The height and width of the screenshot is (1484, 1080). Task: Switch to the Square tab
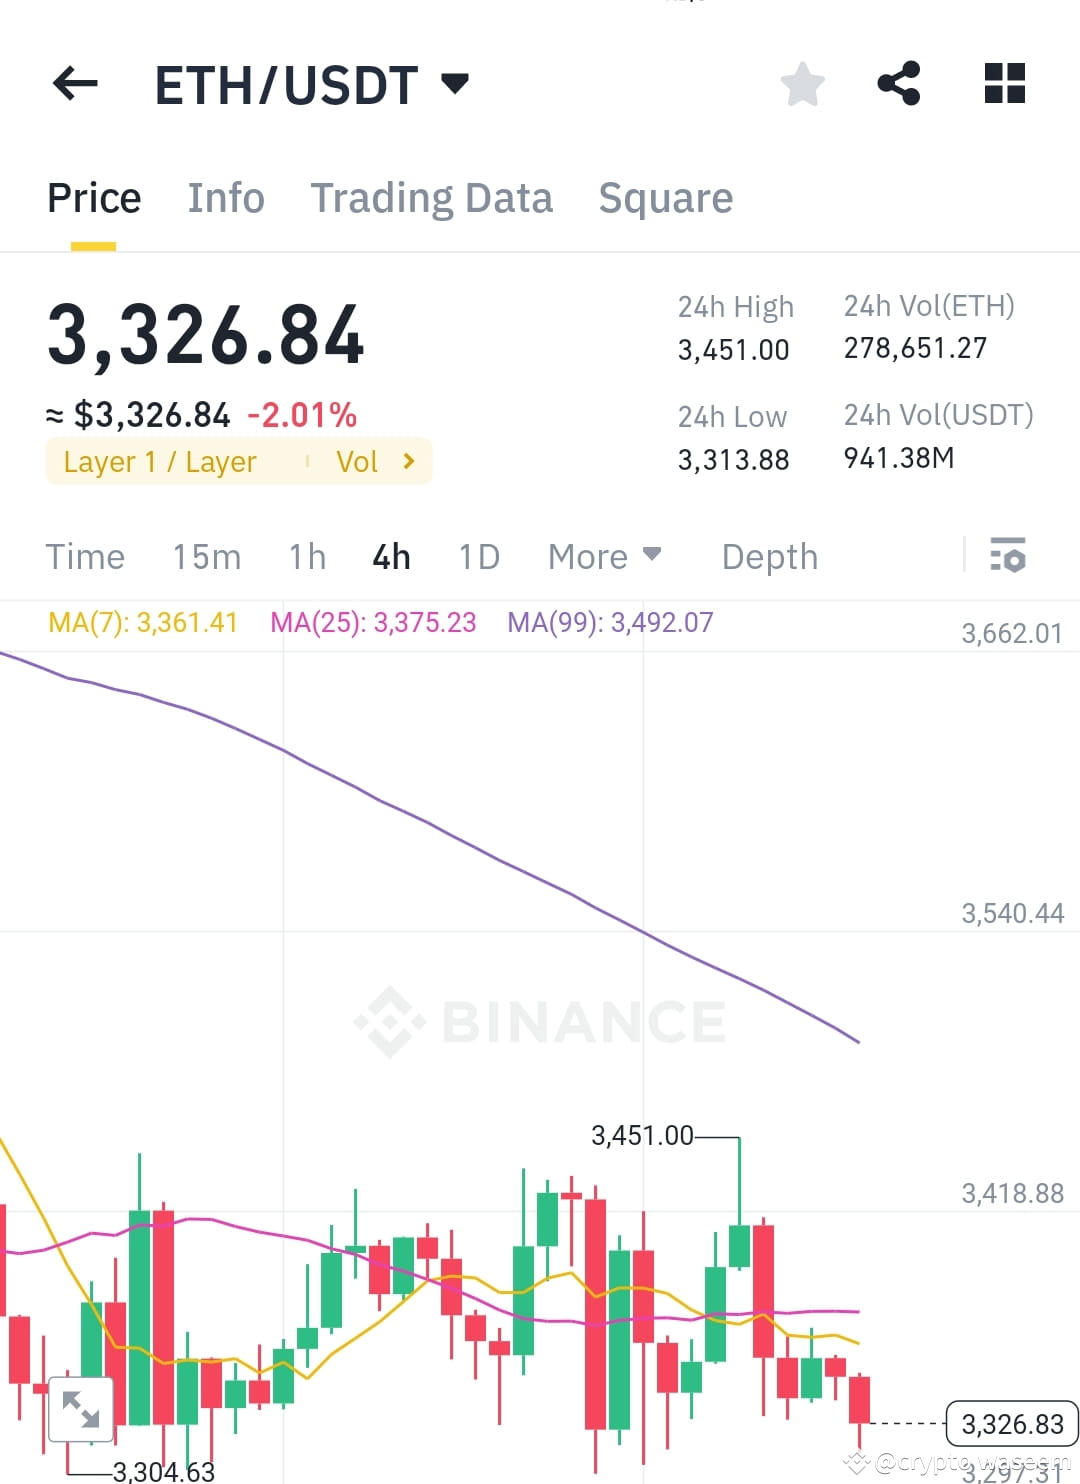pyautogui.click(x=665, y=197)
